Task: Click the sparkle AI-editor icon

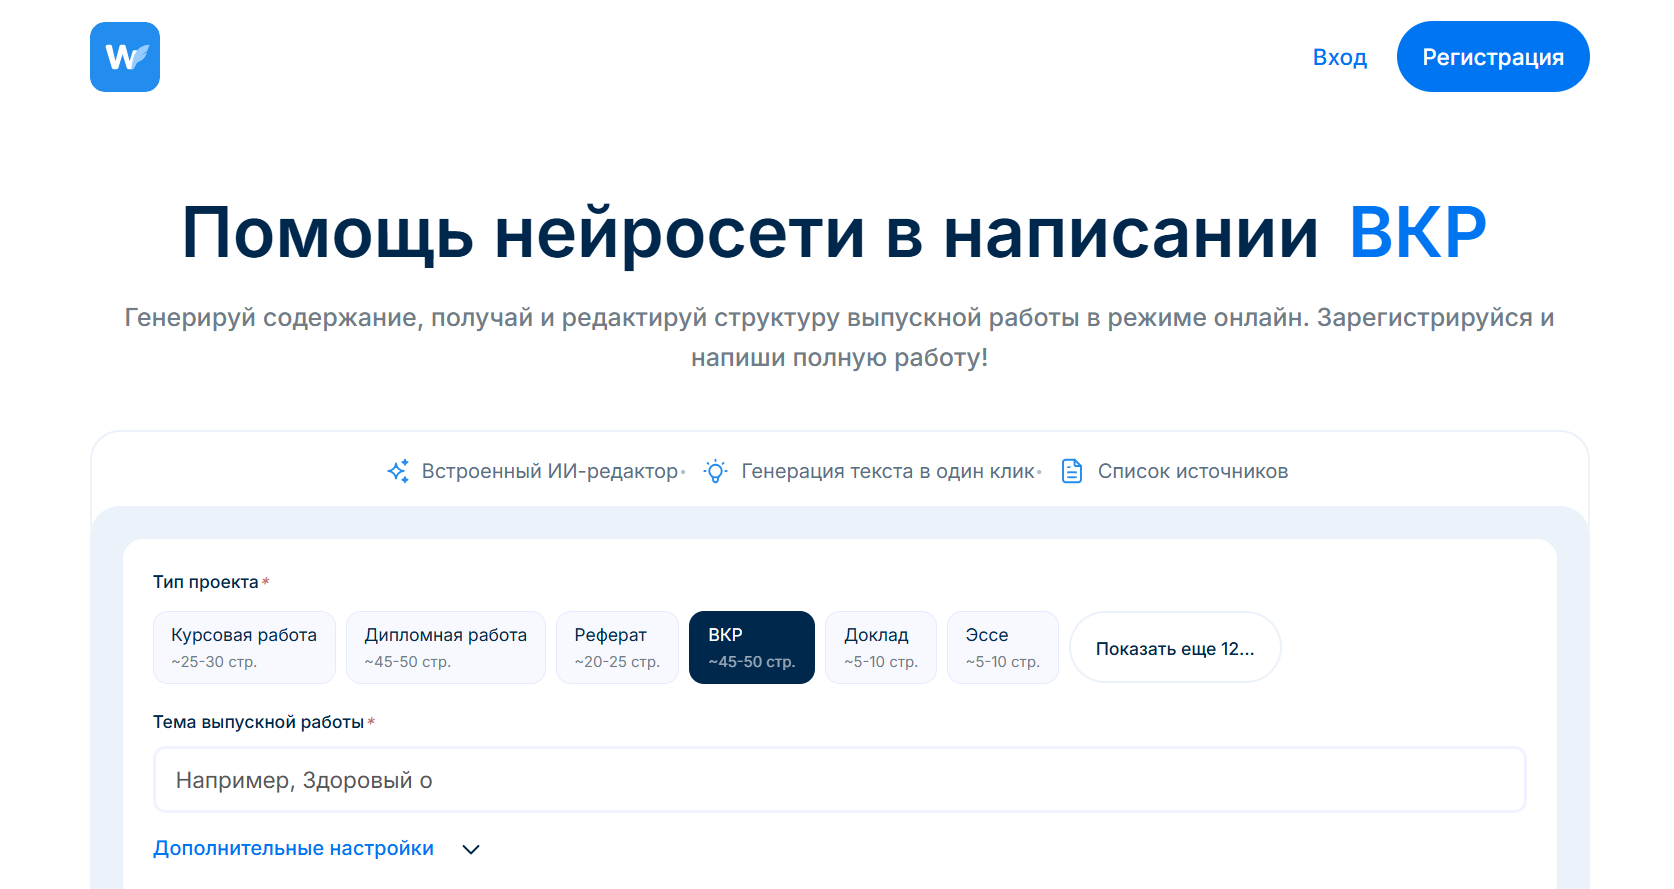Action: pyautogui.click(x=398, y=471)
